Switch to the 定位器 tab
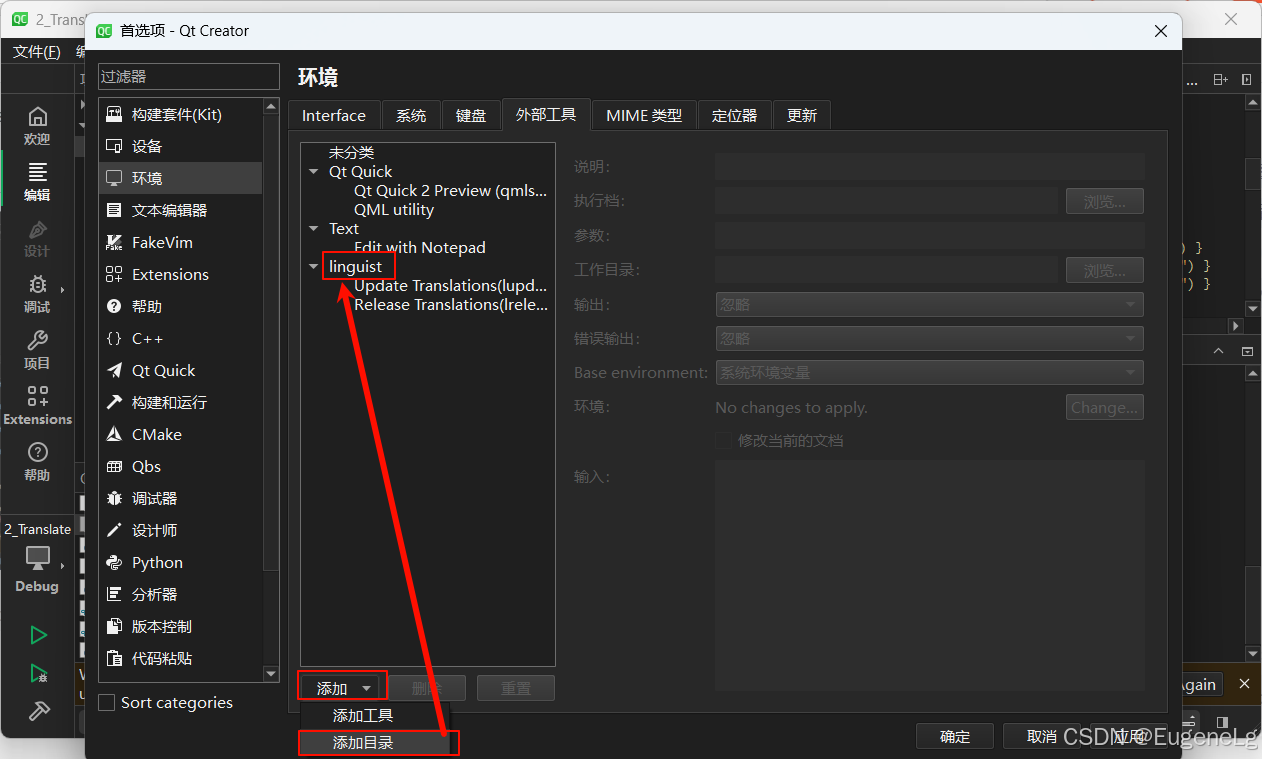The width and height of the screenshot is (1262, 759). (734, 115)
